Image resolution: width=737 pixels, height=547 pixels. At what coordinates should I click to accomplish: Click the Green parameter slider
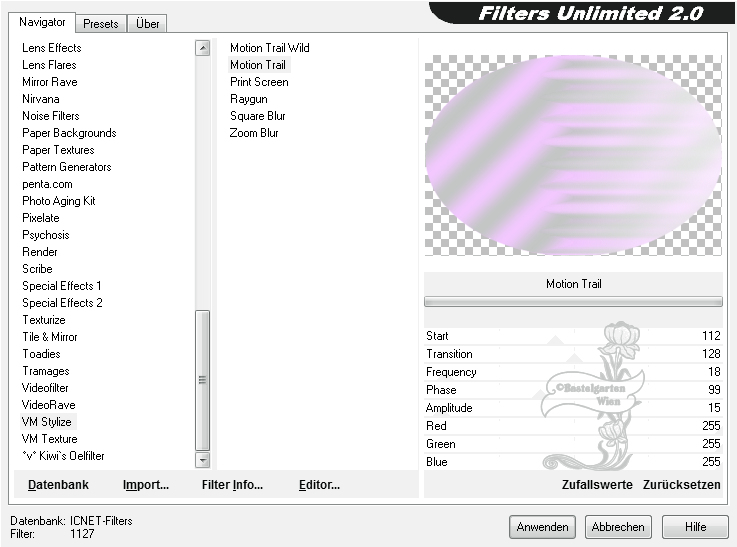click(x=573, y=444)
